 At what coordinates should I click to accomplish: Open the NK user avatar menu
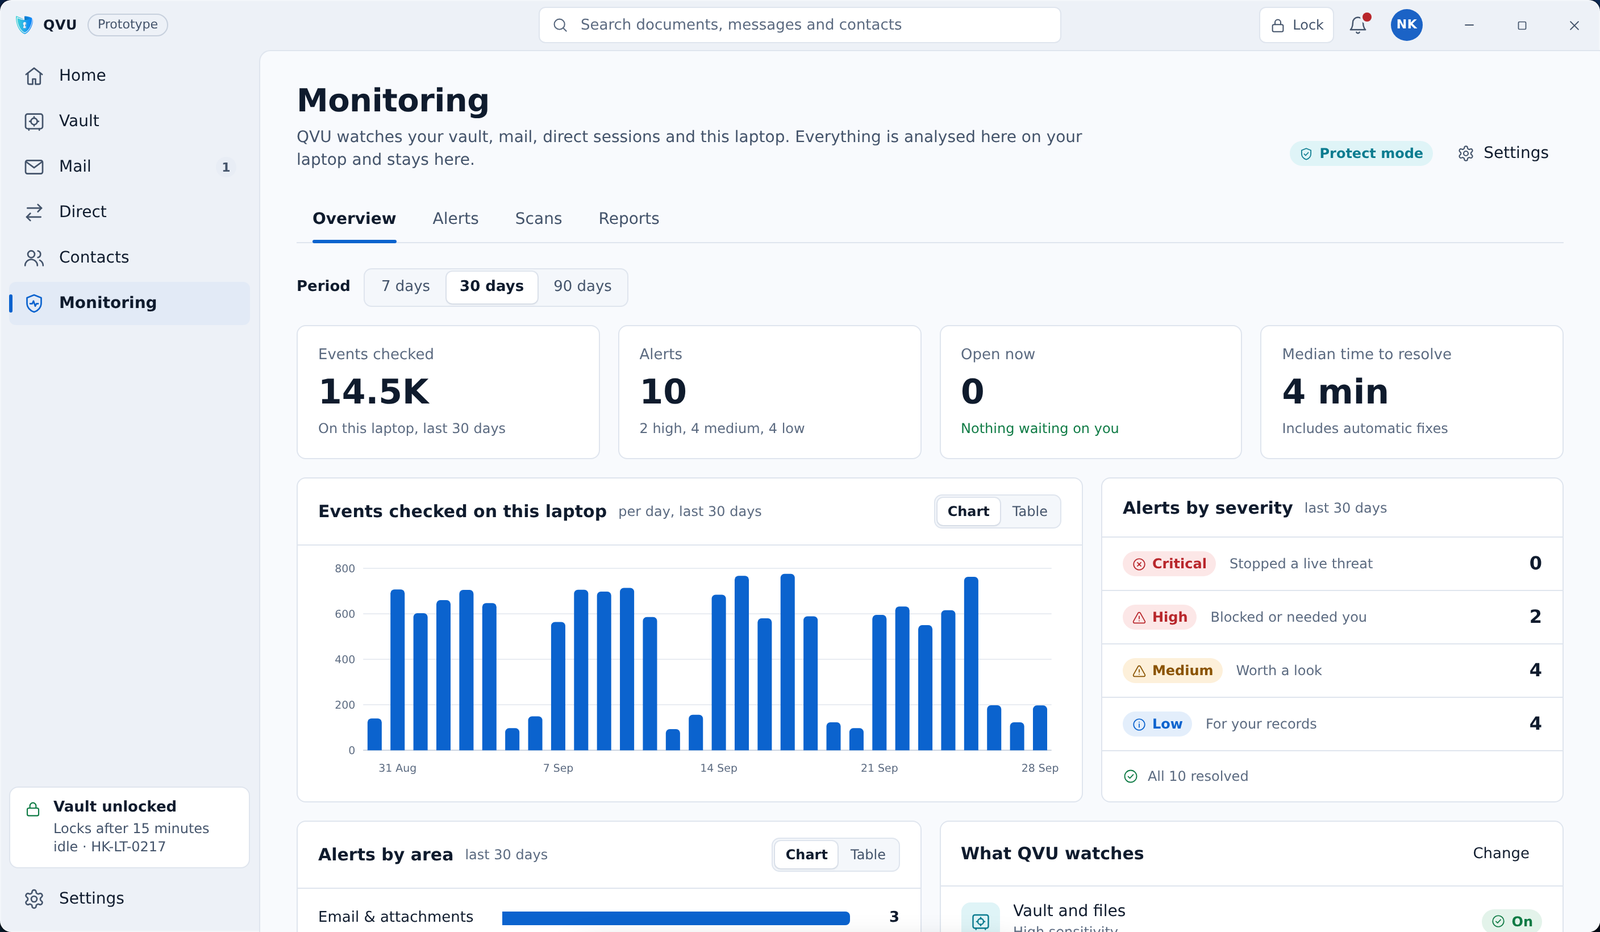pyautogui.click(x=1407, y=25)
